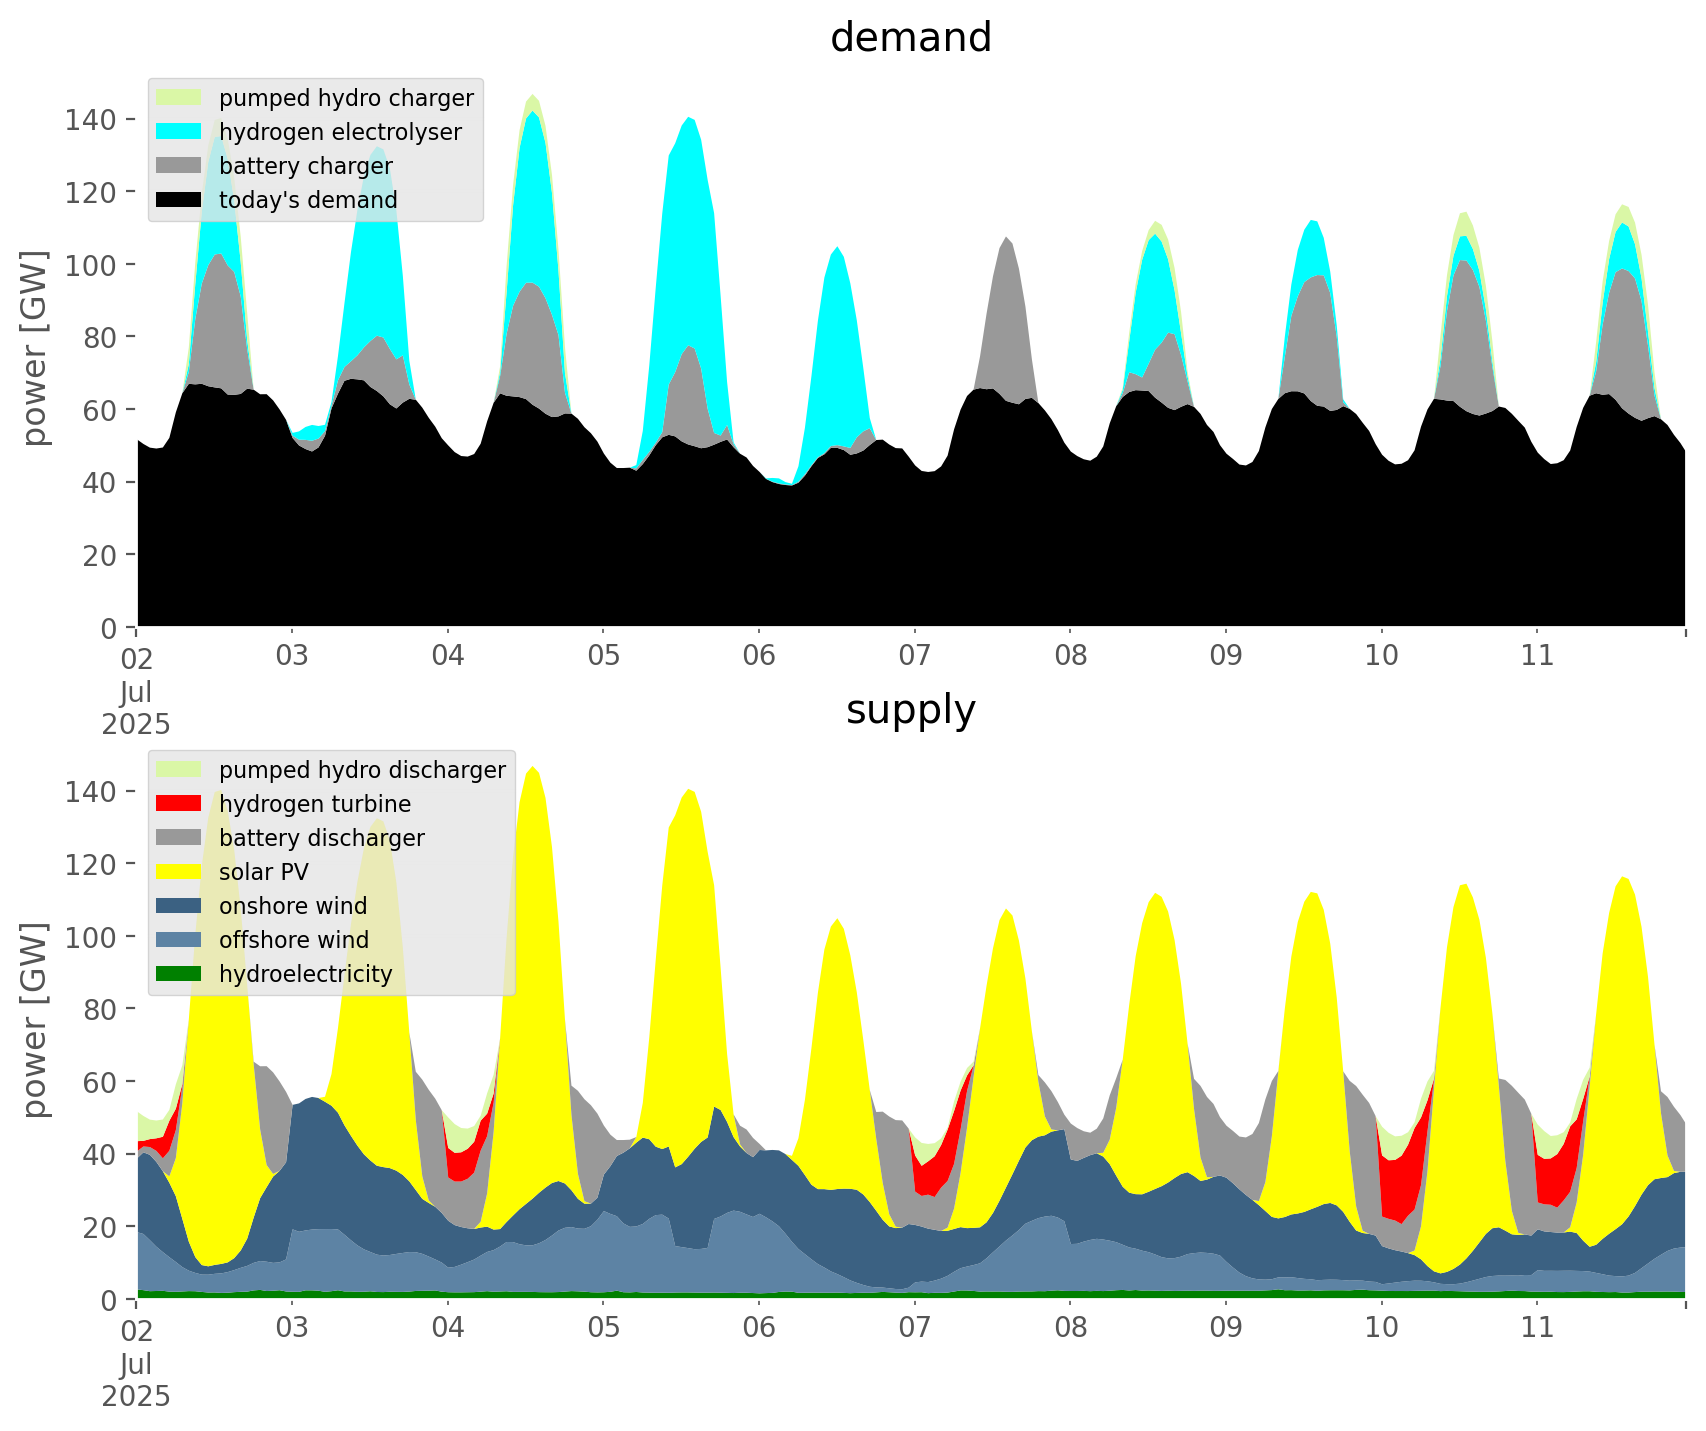Click the 100 y-axis tick on supply chart

(x=91, y=937)
